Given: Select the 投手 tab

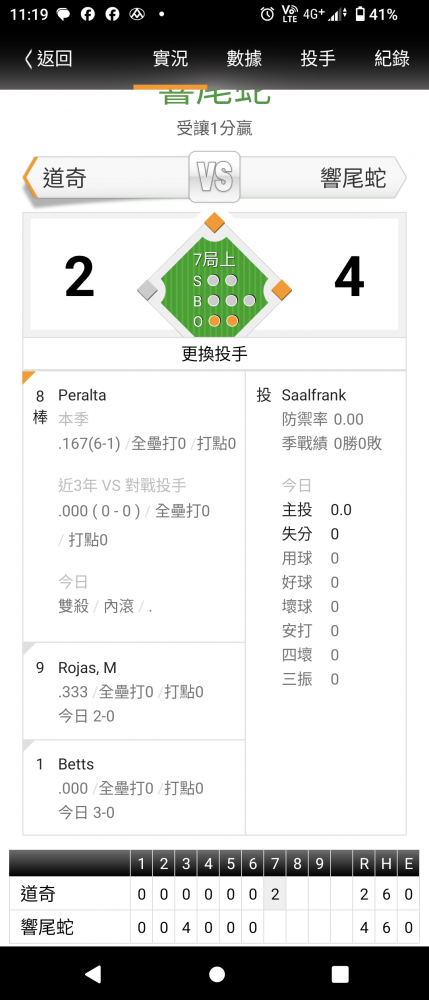Looking at the screenshot, I should pyautogui.click(x=318, y=59).
